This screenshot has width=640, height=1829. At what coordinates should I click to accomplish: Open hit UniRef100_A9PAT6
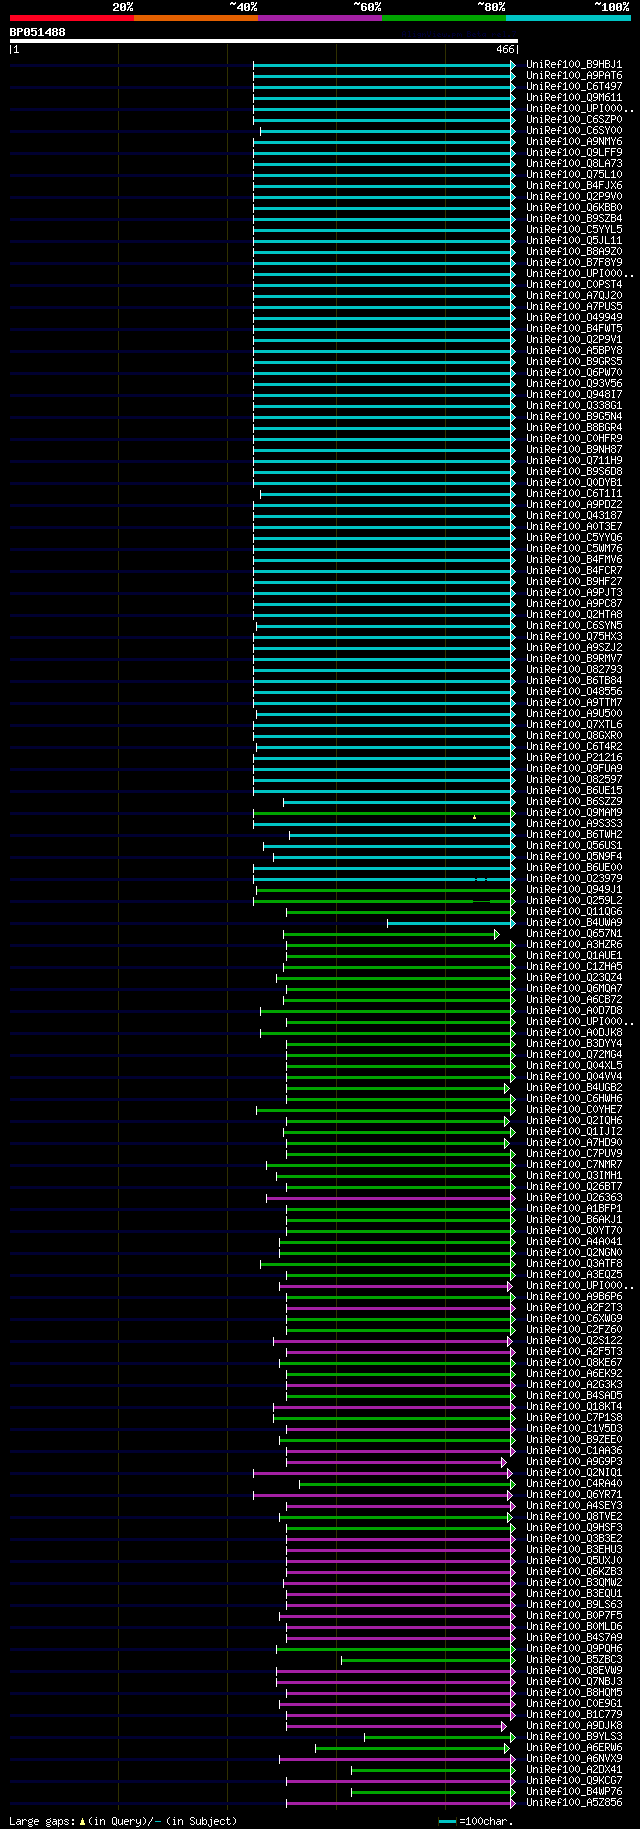(574, 75)
